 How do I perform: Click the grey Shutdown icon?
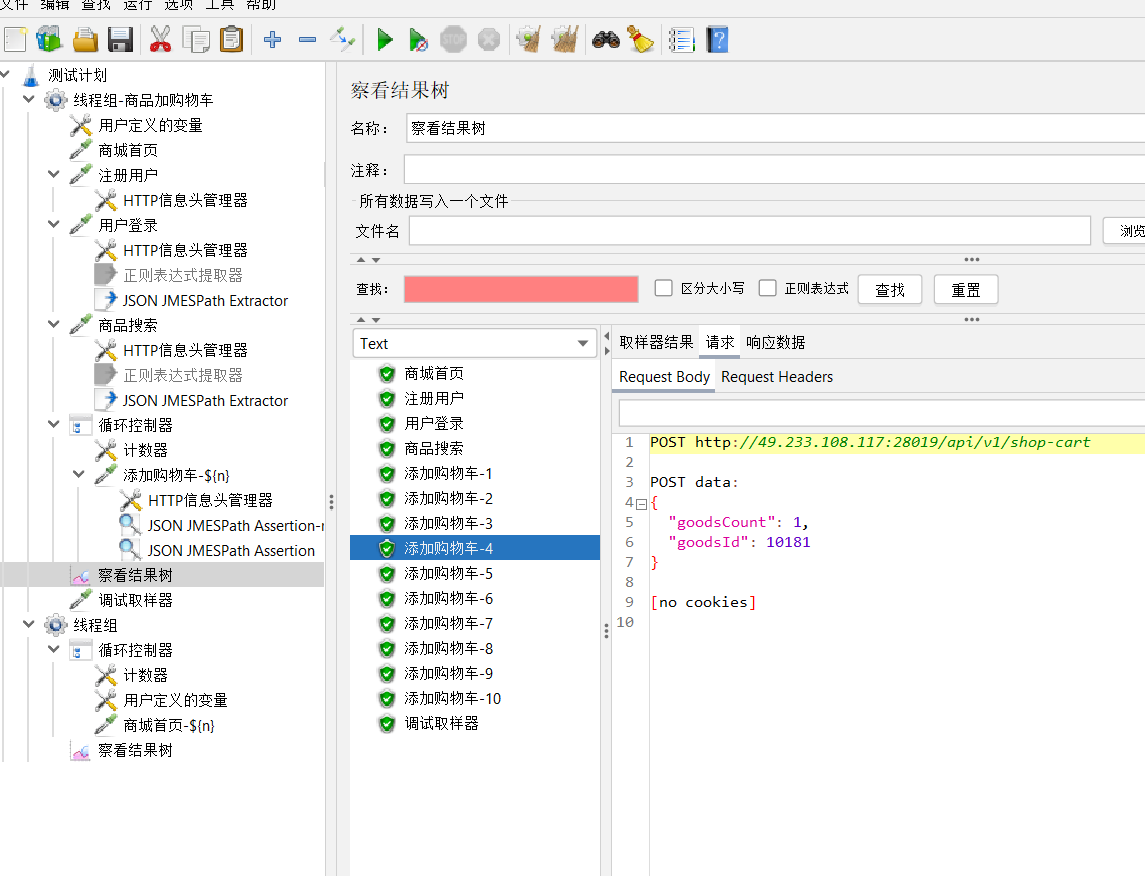click(489, 39)
